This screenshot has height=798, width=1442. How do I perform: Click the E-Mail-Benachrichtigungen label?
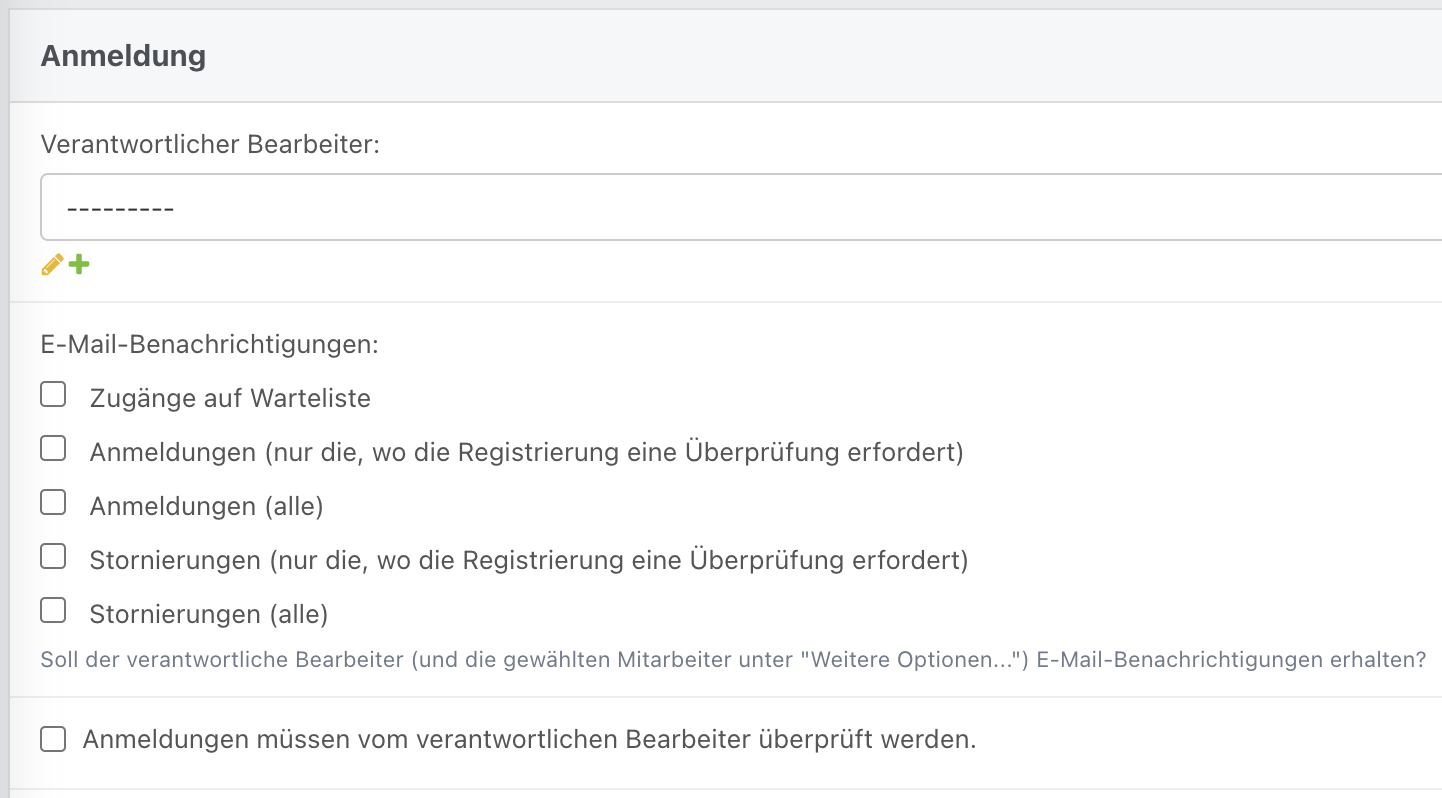point(210,345)
